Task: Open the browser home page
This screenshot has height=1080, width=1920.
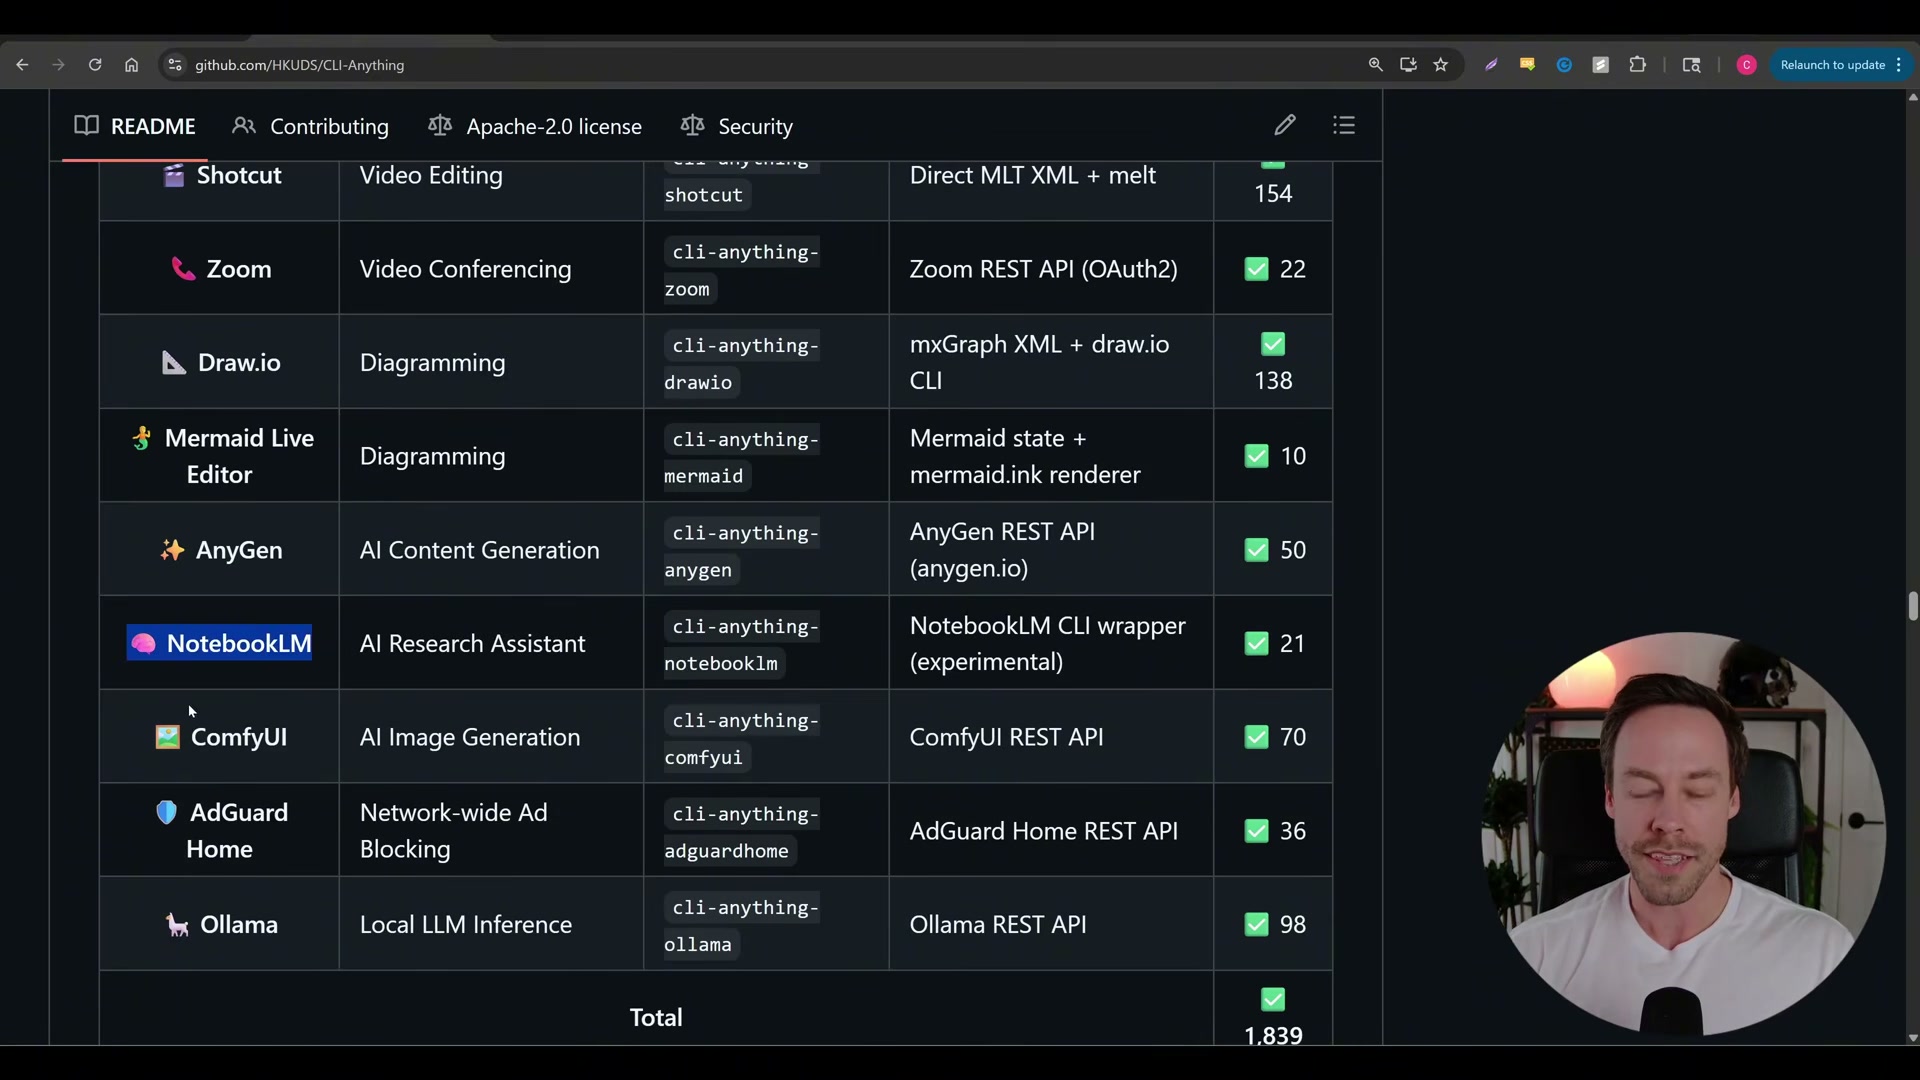Action: coord(131,65)
